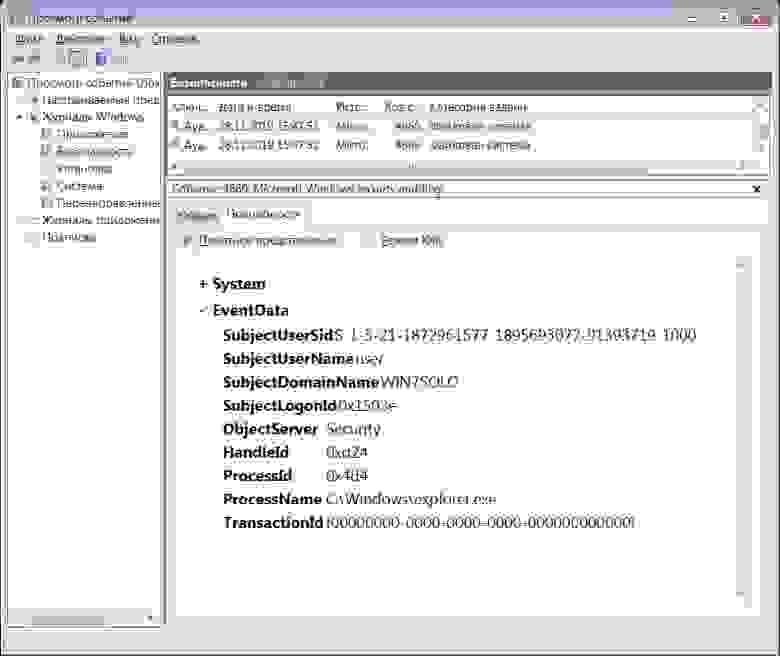Click the SubjectUserSid value
The height and width of the screenshot is (656, 780).
click(x=514, y=335)
